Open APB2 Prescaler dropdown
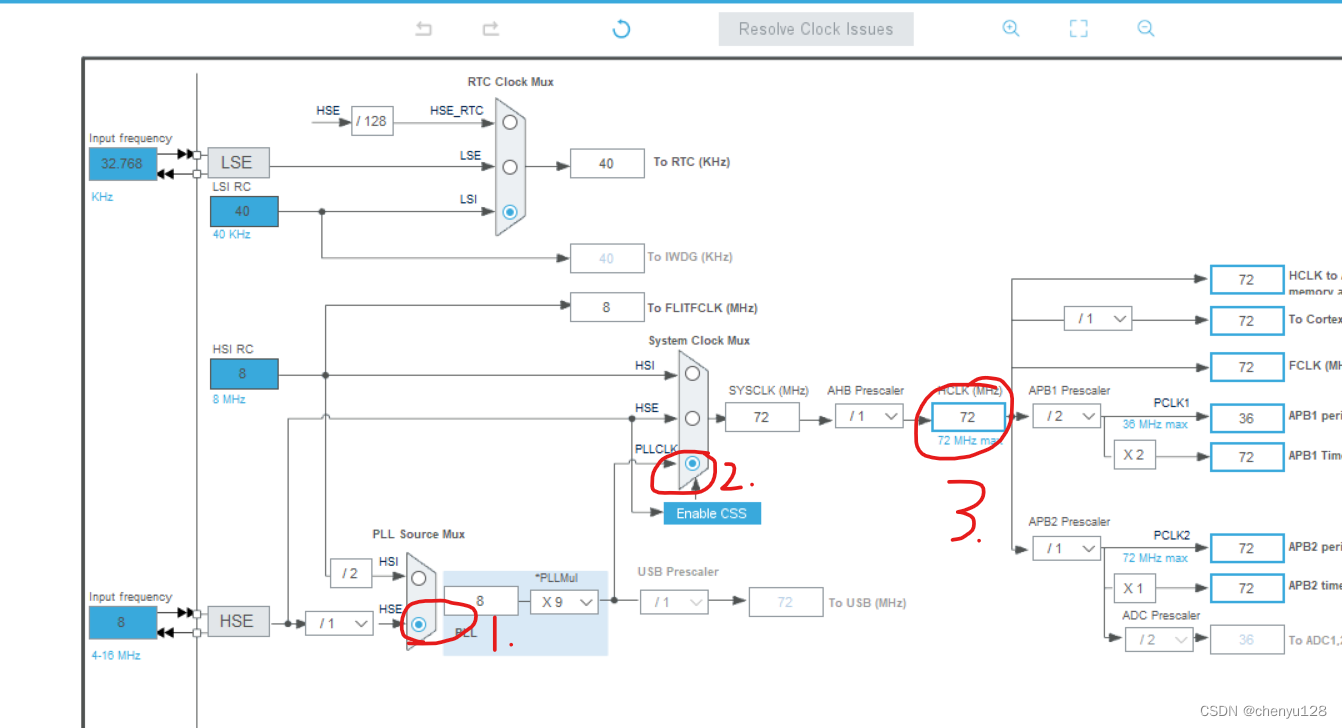This screenshot has width=1342, height=728. [1067, 548]
